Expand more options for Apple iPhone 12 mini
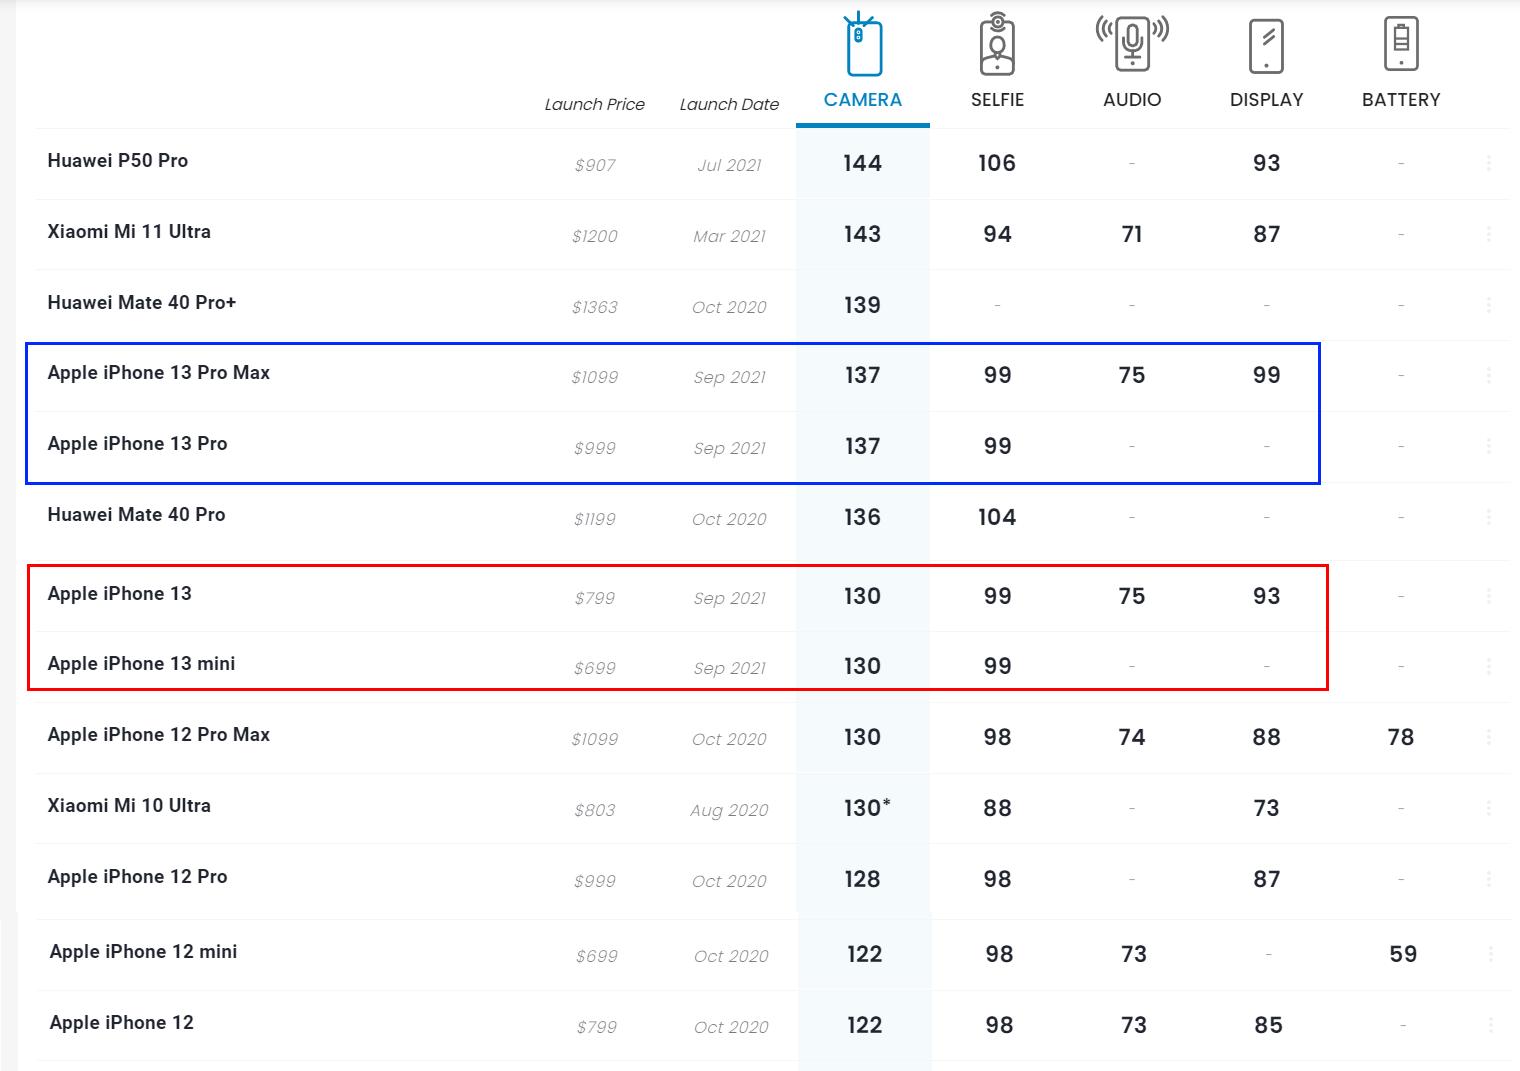Screen dimensions: 1520x1071 1491,954
